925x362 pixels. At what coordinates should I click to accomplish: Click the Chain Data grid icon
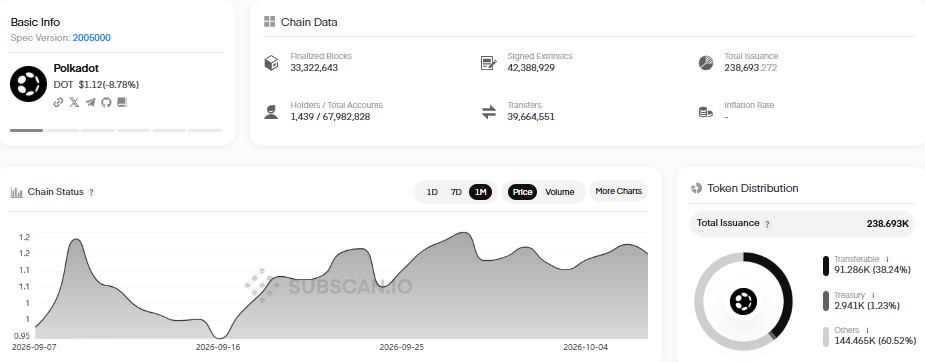(x=269, y=22)
